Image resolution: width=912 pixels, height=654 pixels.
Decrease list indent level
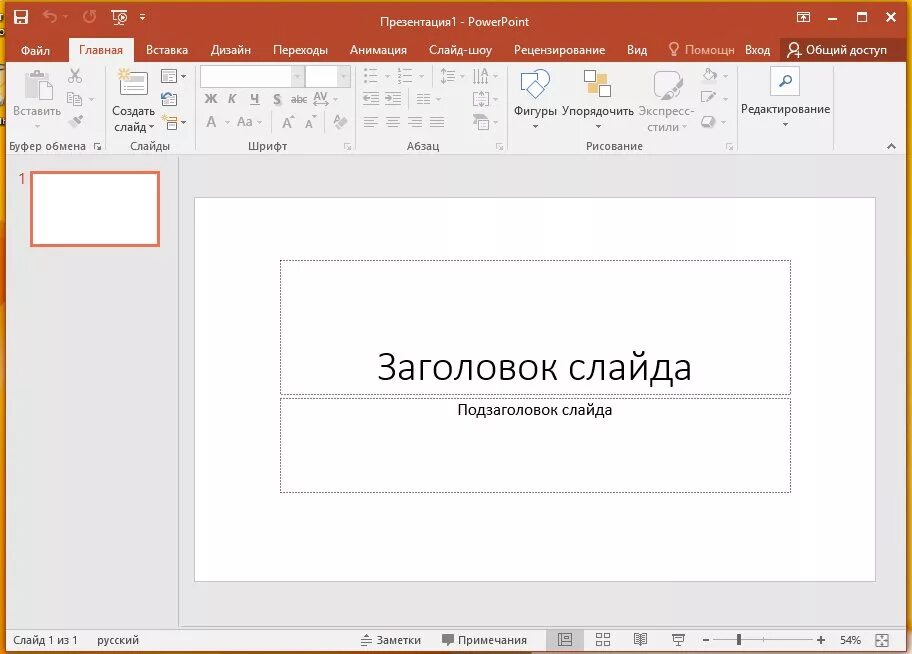point(371,99)
